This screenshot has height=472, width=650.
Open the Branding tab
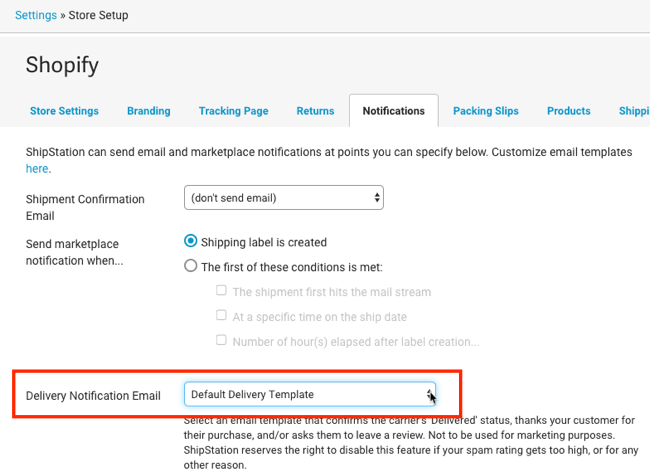click(148, 111)
